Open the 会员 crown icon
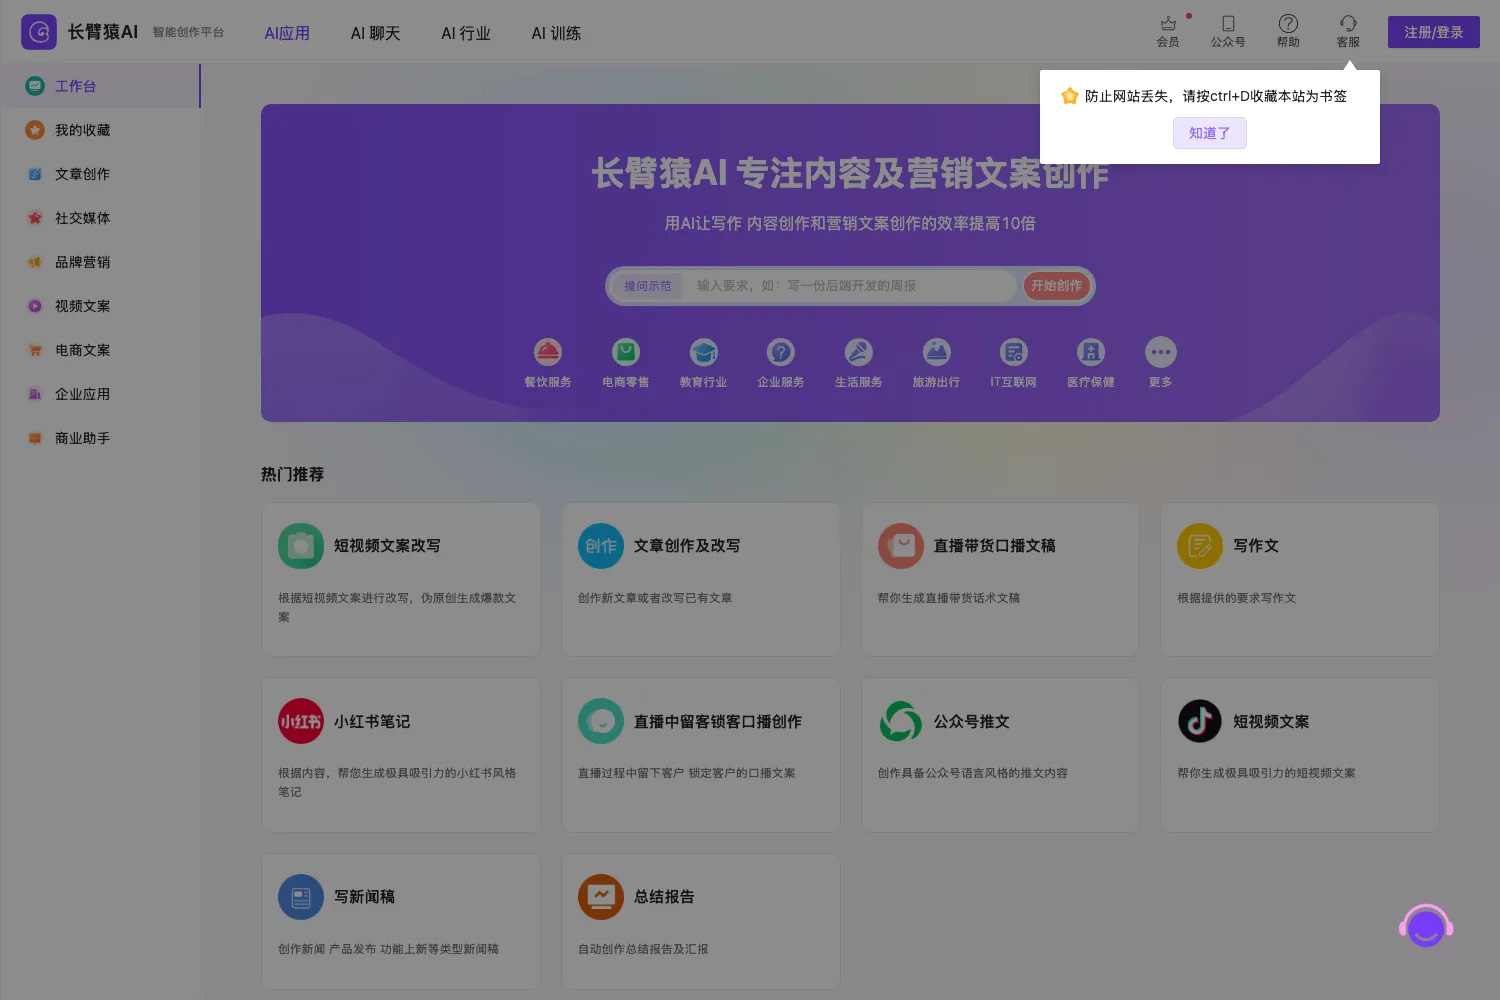 coord(1167,23)
